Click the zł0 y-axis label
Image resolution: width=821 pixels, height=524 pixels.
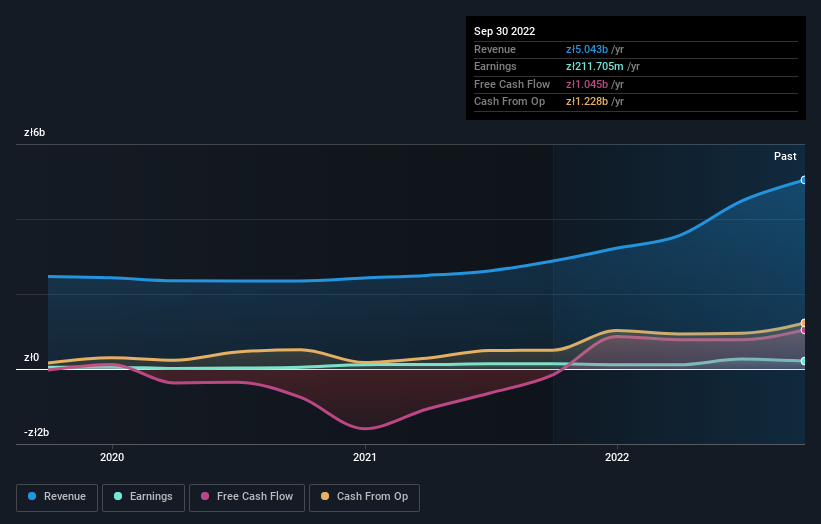pos(31,358)
